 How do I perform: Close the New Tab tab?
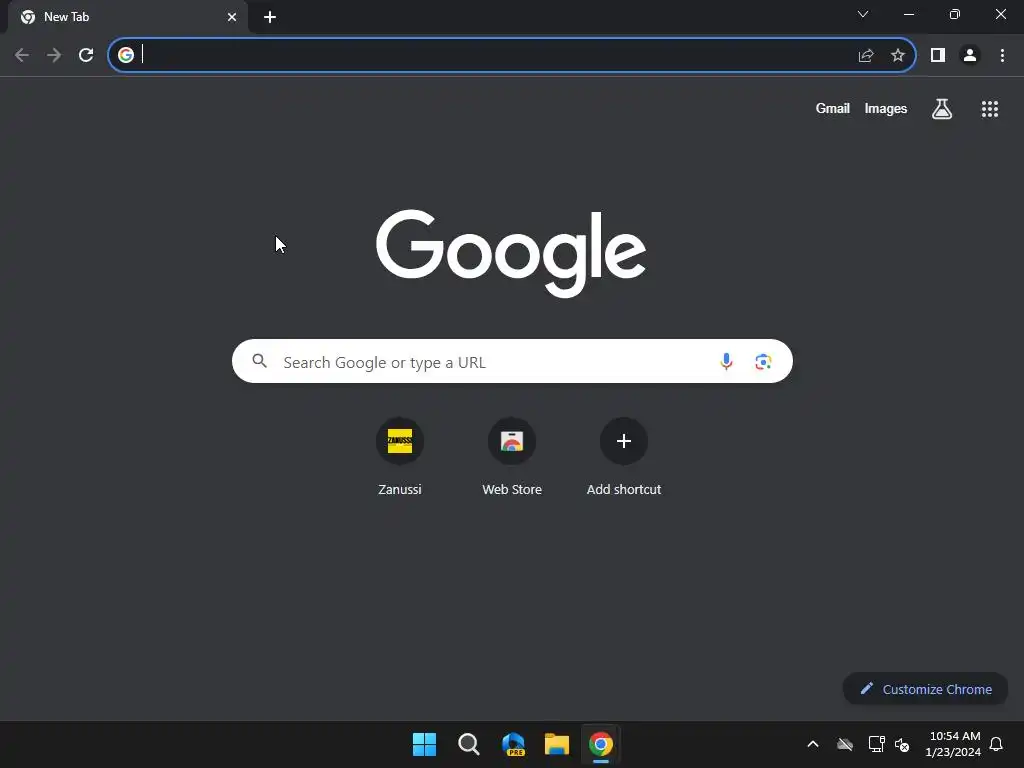pos(232,17)
